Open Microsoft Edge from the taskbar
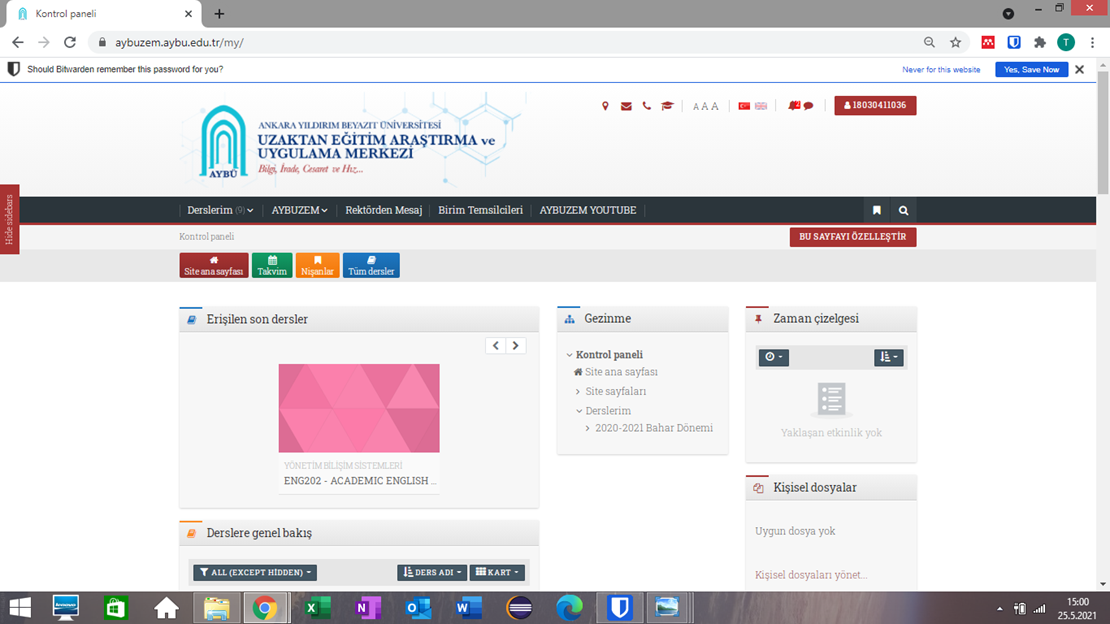 pyautogui.click(x=569, y=608)
